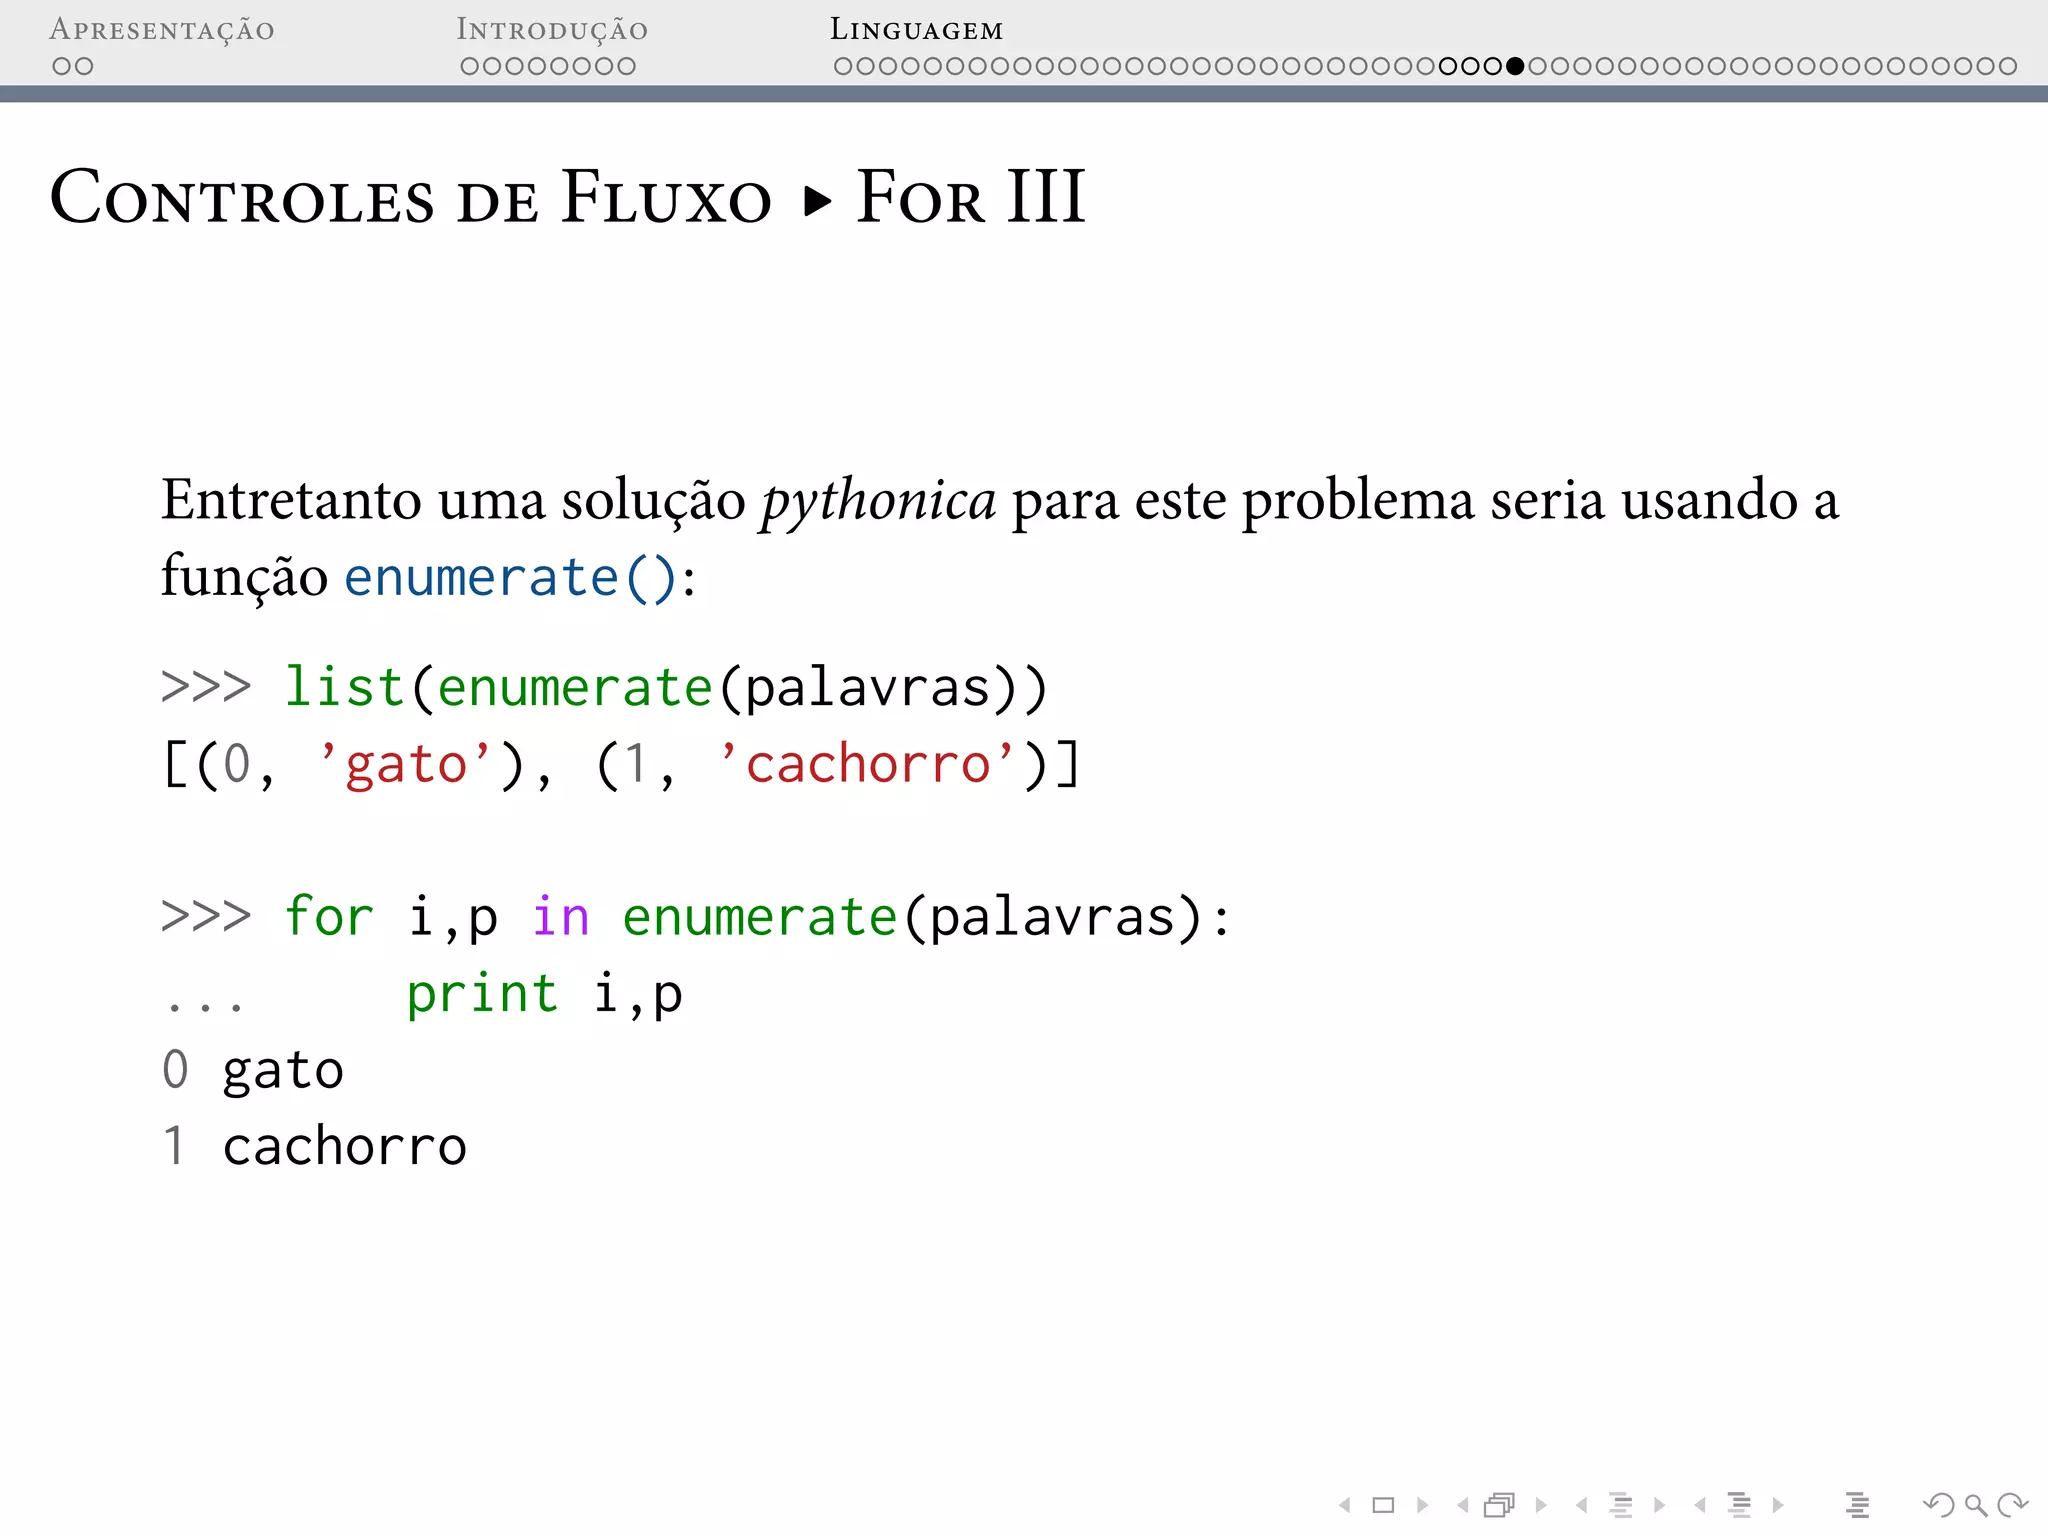Viewport: 2048px width, 1536px height.
Task: Click the purple 'in' keyword
Action: pyautogui.click(x=560, y=916)
